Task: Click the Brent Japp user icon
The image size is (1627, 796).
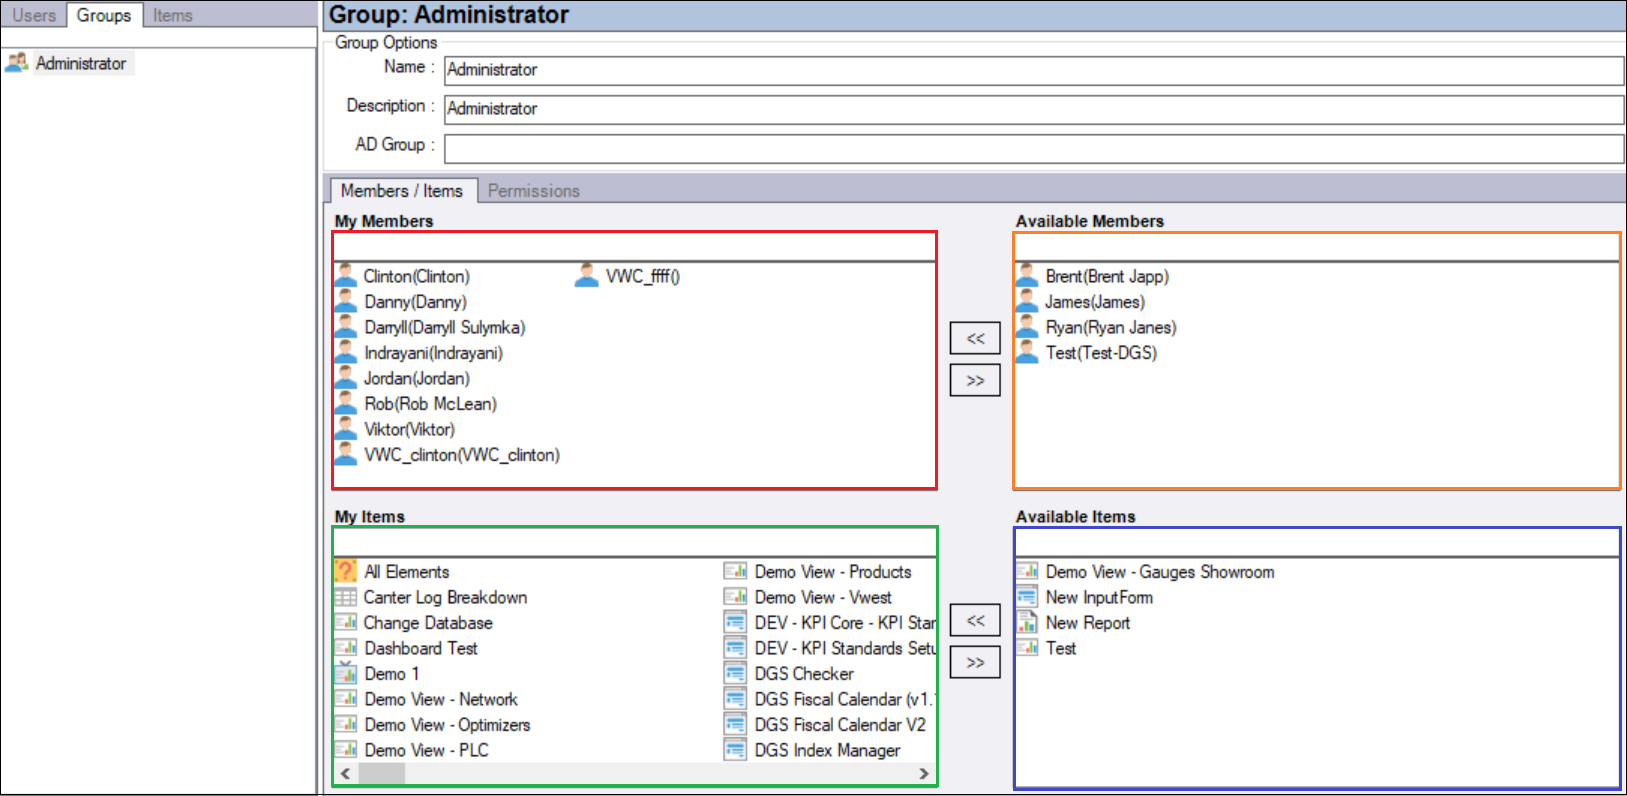Action: pyautogui.click(x=1027, y=276)
